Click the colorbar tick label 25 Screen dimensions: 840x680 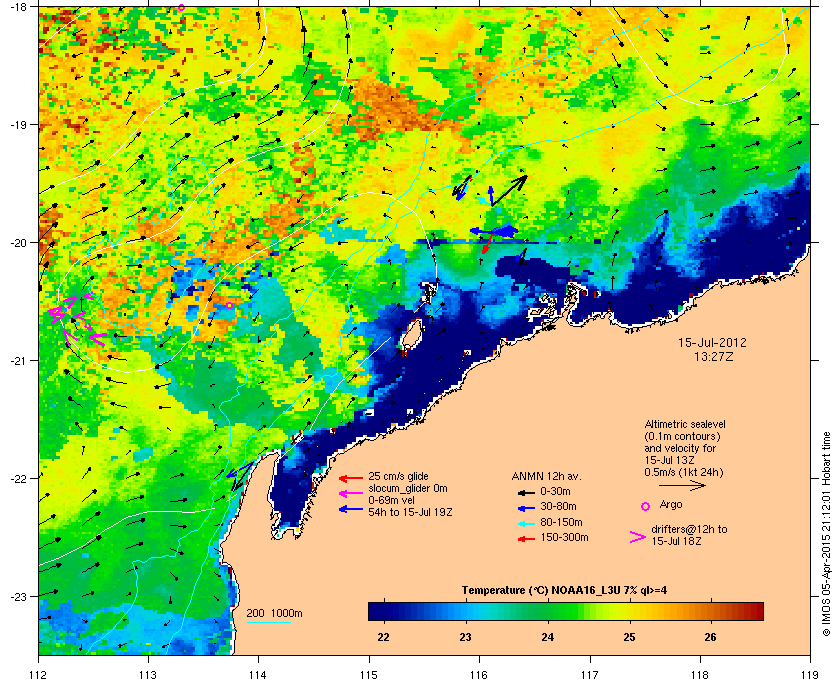(629, 637)
